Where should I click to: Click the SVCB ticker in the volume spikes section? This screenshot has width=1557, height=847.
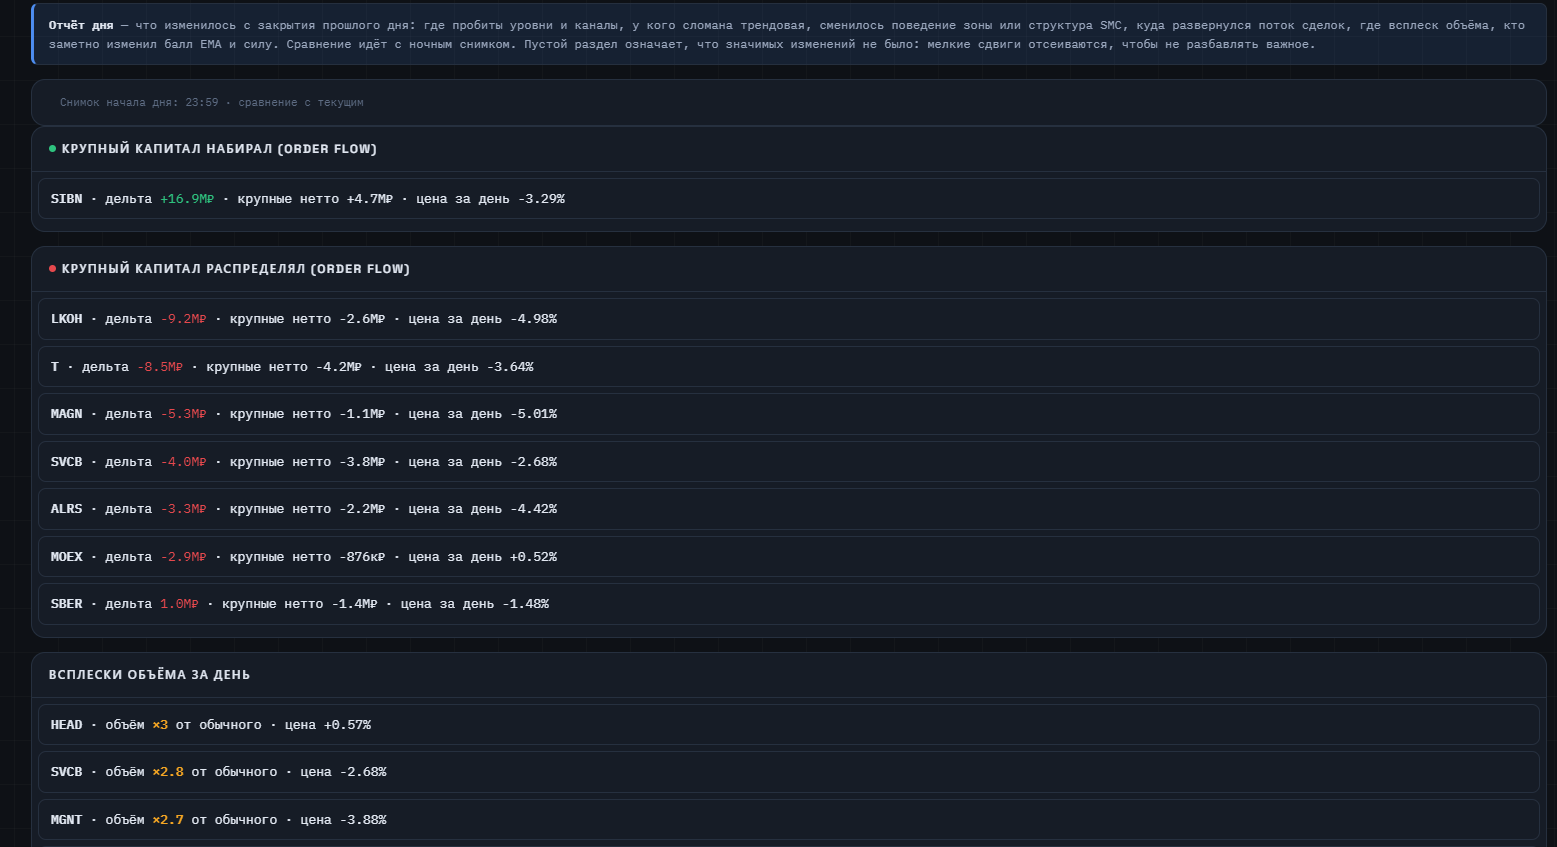pos(67,772)
